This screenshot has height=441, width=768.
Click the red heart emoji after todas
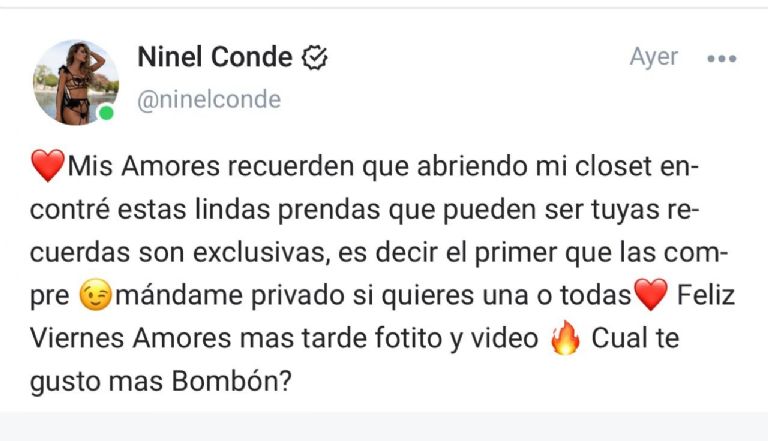pos(650,295)
